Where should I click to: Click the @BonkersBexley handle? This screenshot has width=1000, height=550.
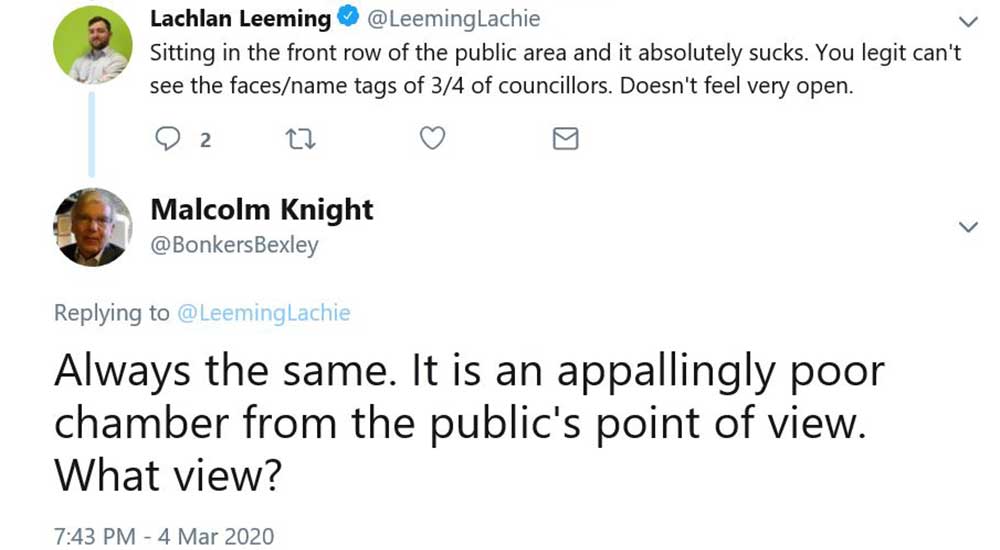[x=234, y=243]
